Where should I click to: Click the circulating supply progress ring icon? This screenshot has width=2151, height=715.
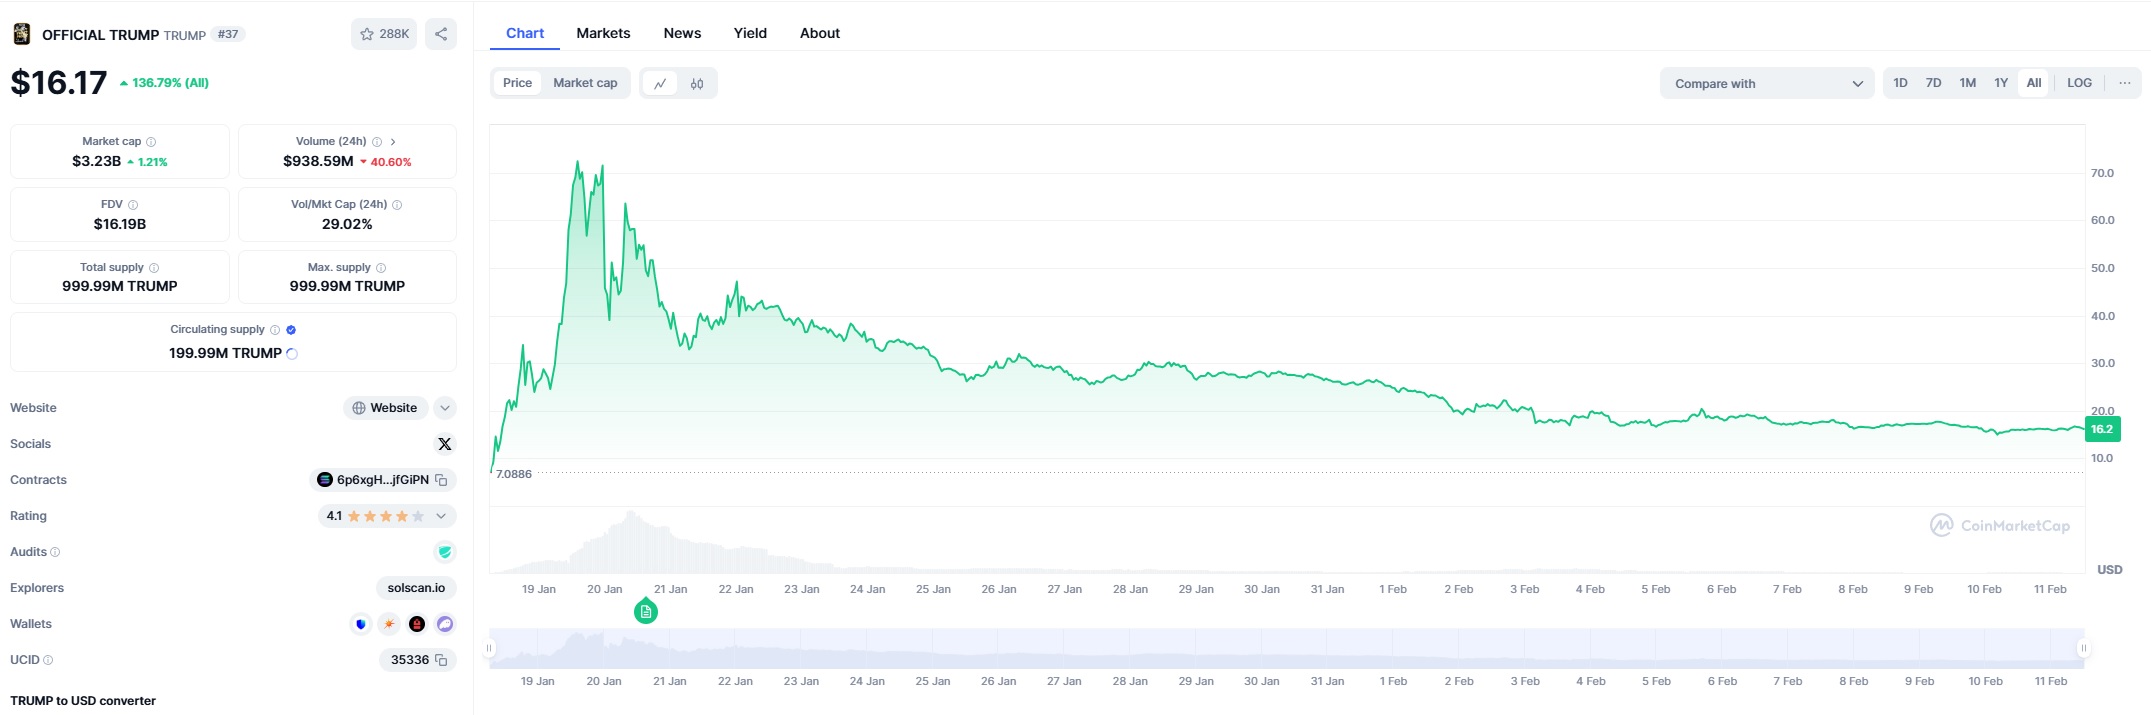point(292,354)
